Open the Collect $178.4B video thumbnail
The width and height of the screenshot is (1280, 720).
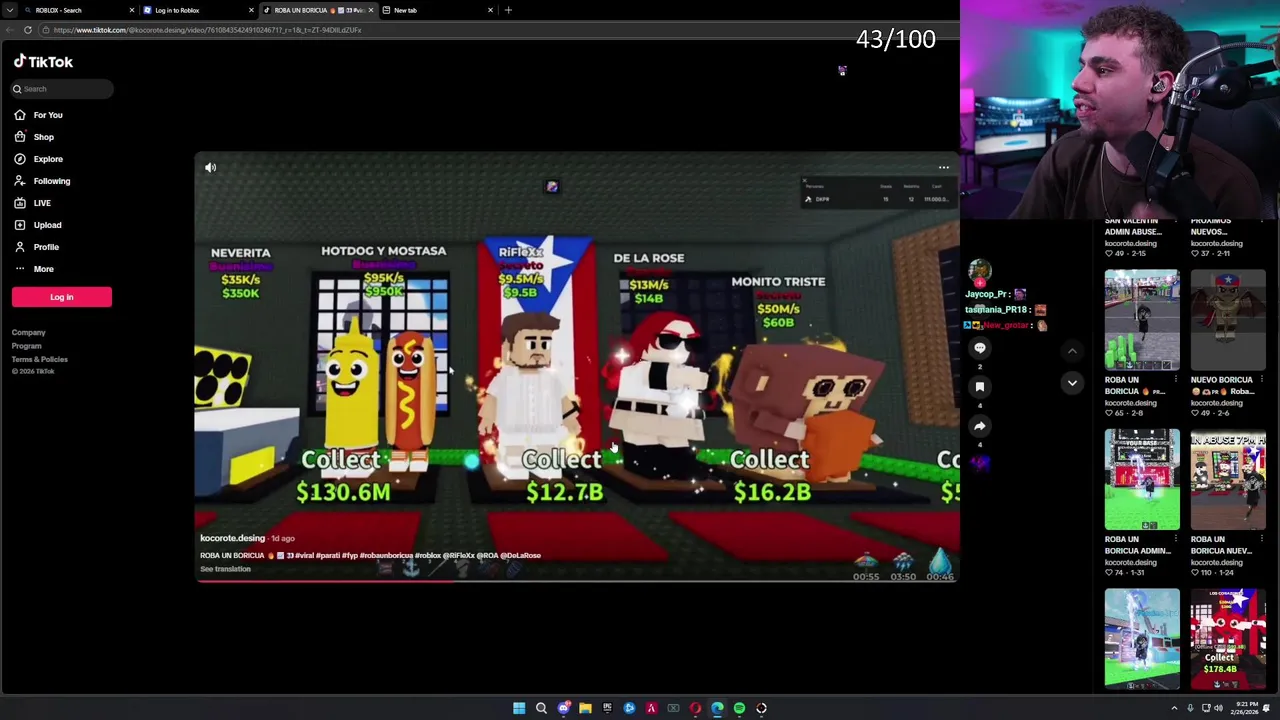1228,639
